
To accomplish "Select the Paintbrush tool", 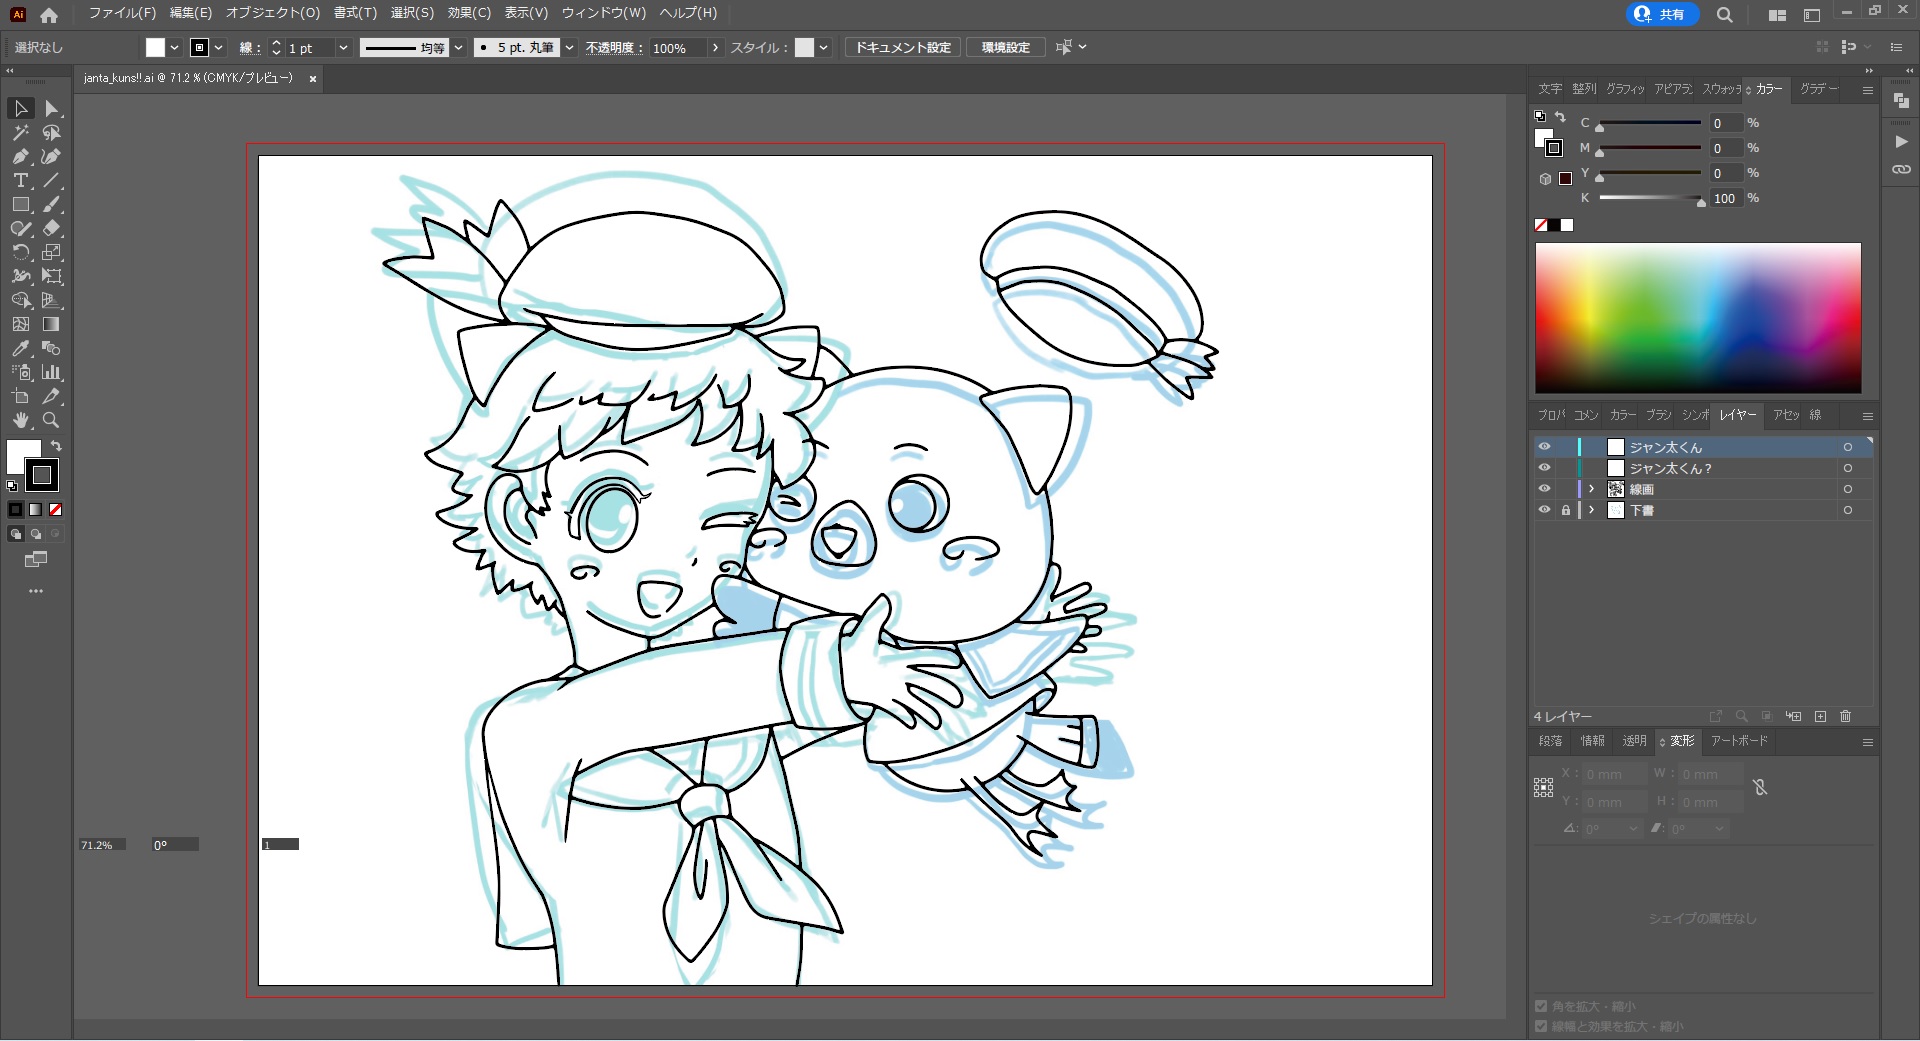I will click(52, 204).
